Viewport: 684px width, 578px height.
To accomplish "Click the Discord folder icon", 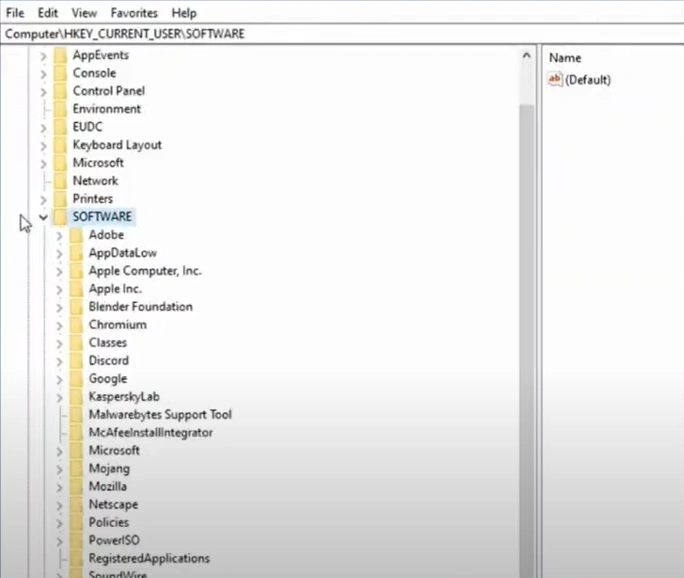I will (x=76, y=361).
